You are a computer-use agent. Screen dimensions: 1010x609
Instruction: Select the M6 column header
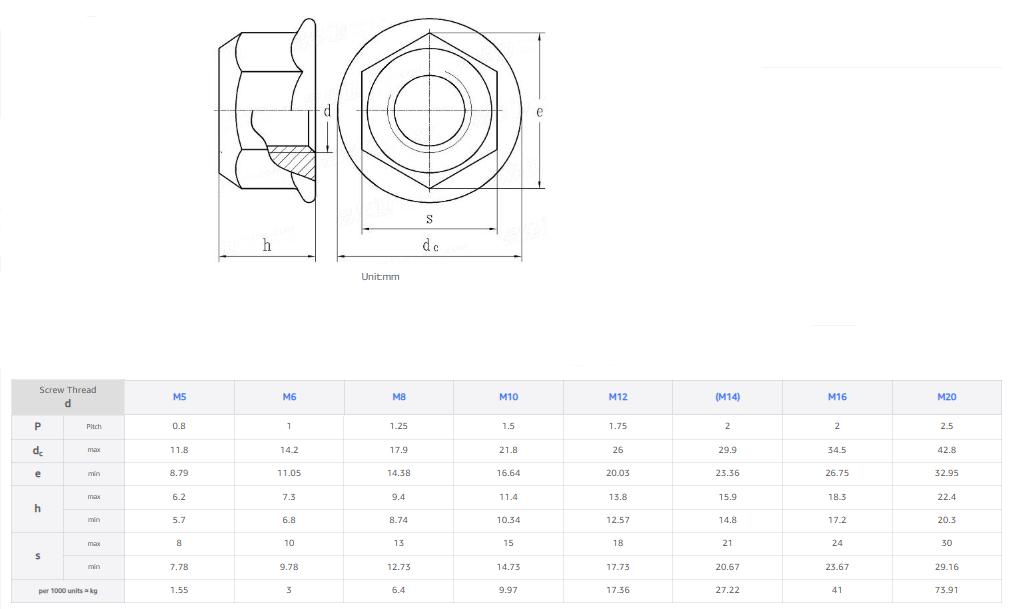pyautogui.click(x=289, y=397)
